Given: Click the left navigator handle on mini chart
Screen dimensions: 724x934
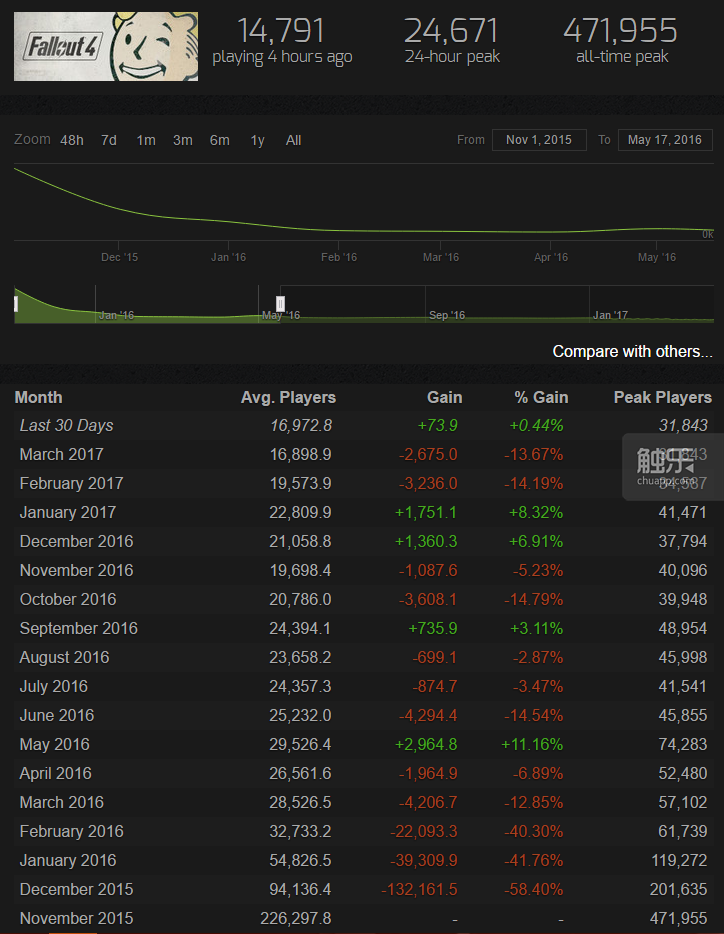Looking at the screenshot, I should (x=16, y=303).
